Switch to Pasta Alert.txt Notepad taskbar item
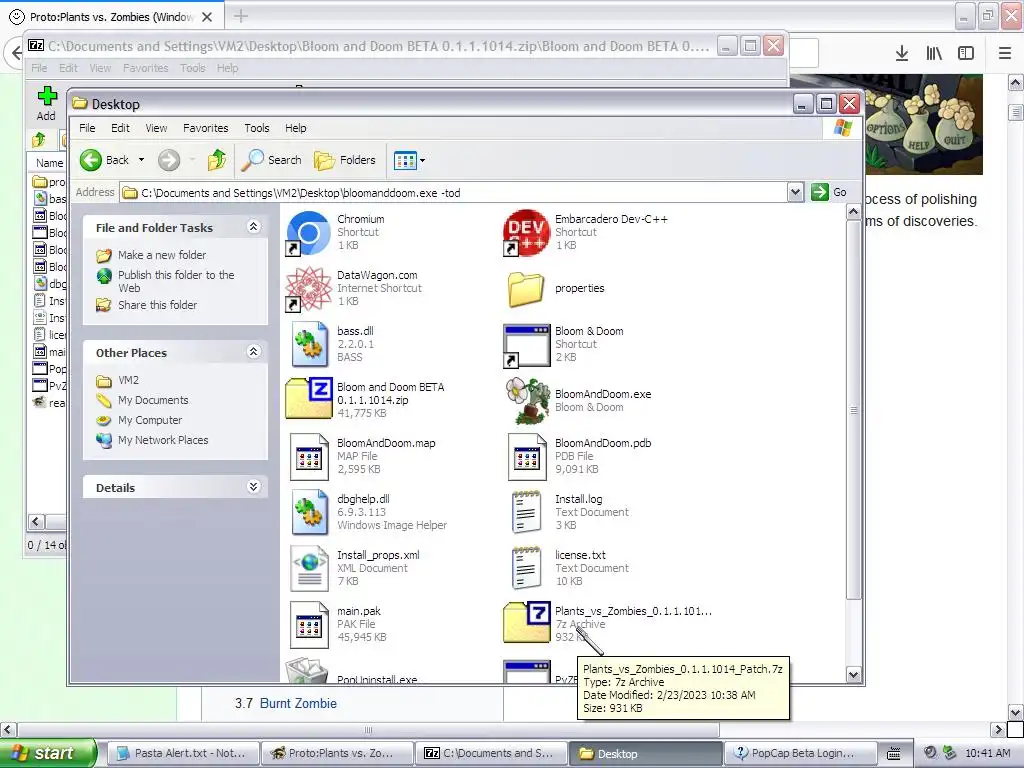 click(182, 753)
